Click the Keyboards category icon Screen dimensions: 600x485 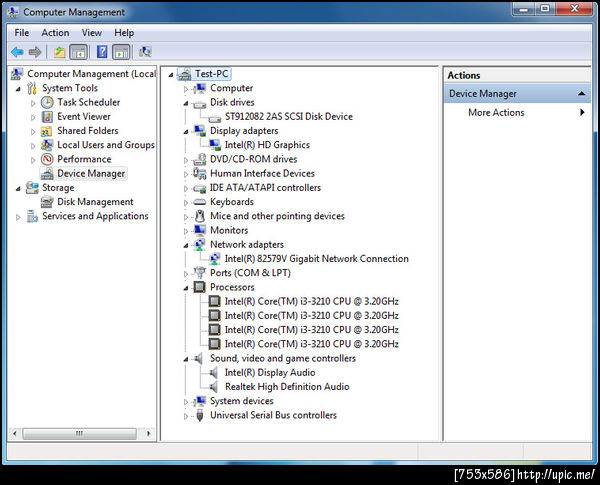tap(199, 202)
